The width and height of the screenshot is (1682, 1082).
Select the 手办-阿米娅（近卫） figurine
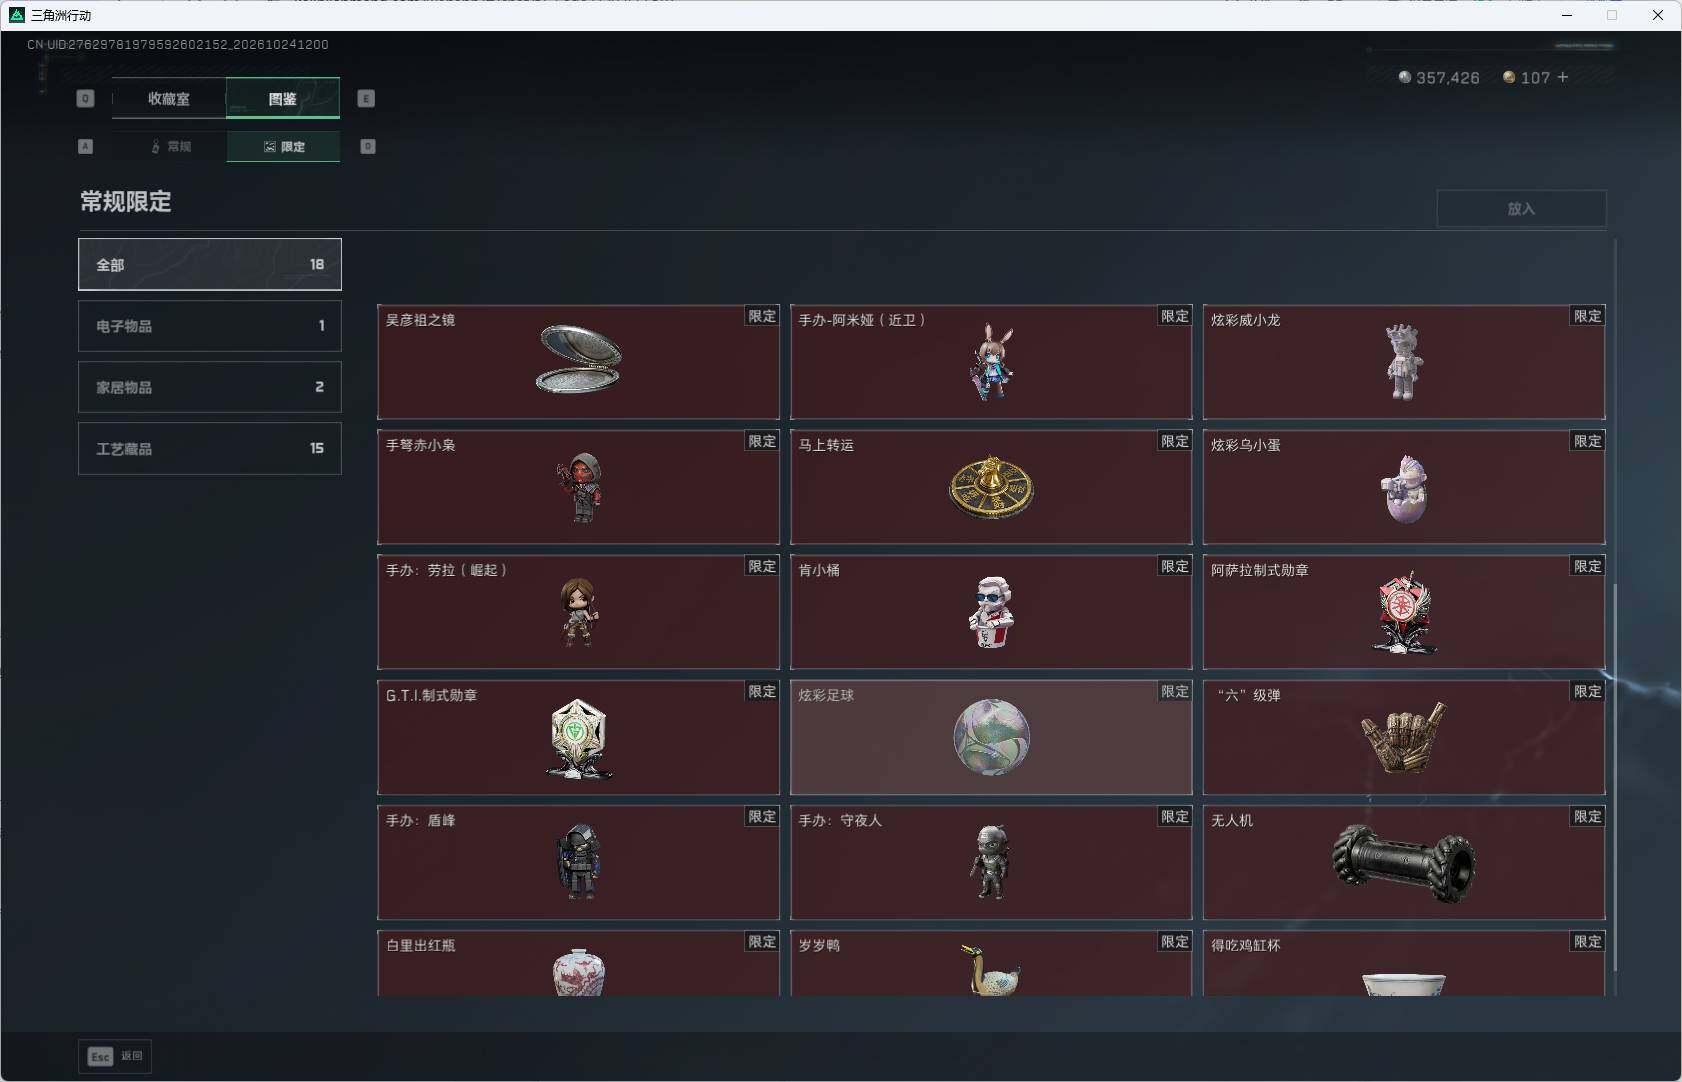tap(991, 362)
